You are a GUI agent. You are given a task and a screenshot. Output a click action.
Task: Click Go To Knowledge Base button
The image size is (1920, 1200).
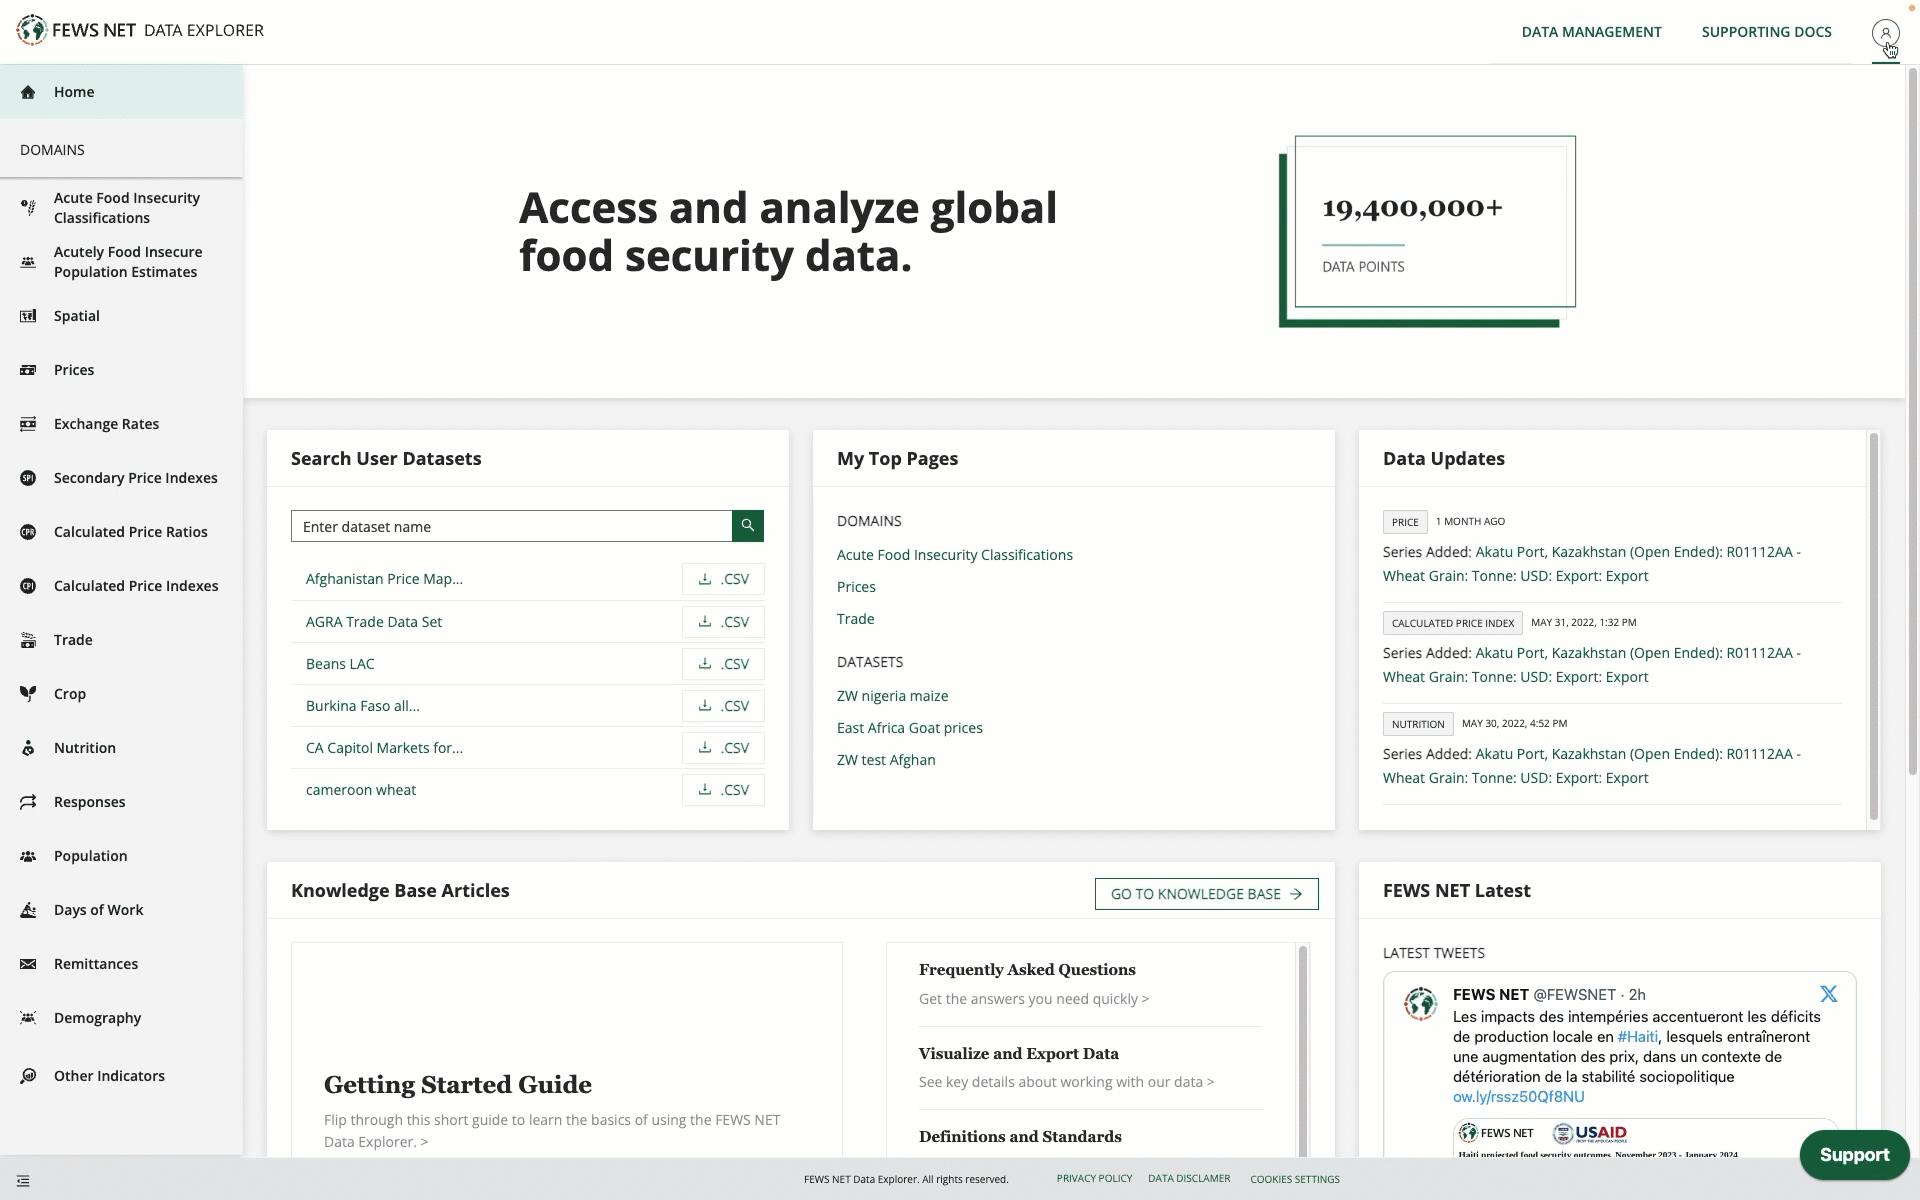coord(1206,894)
